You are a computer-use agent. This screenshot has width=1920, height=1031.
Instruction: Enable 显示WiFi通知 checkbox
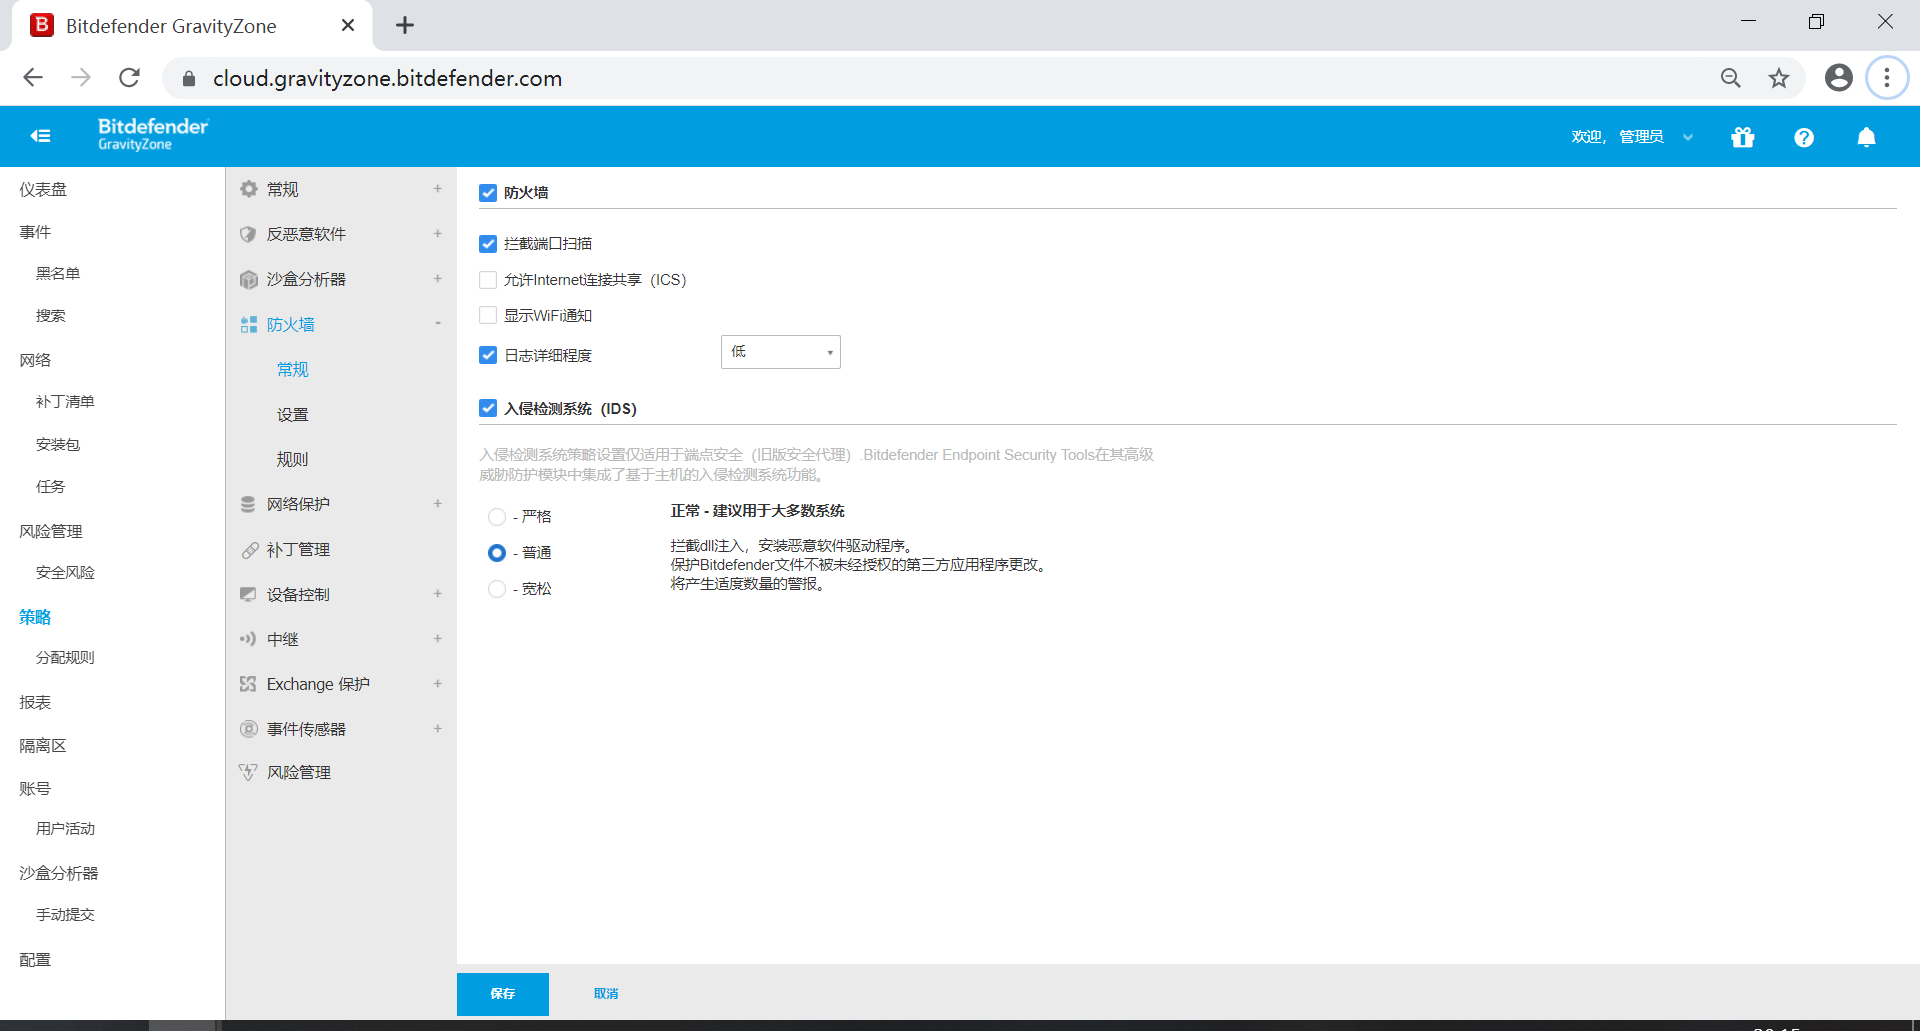tap(488, 316)
